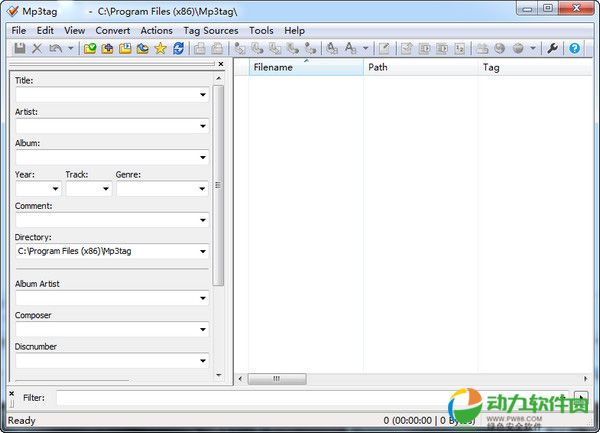Sort by the Tag column header

[x=535, y=67]
